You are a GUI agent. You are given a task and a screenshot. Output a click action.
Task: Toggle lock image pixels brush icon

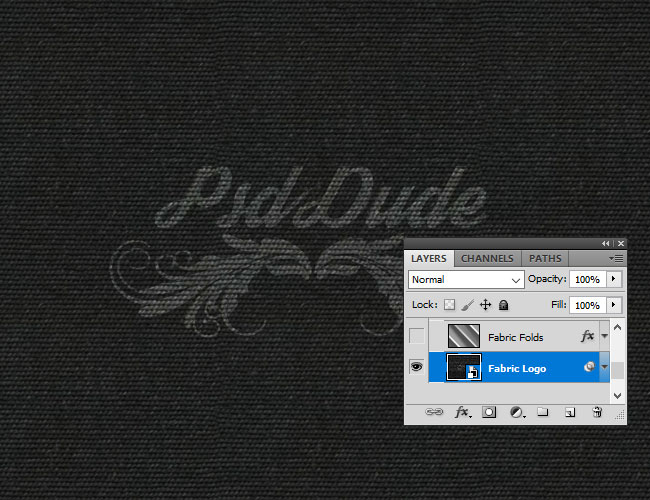click(x=467, y=305)
